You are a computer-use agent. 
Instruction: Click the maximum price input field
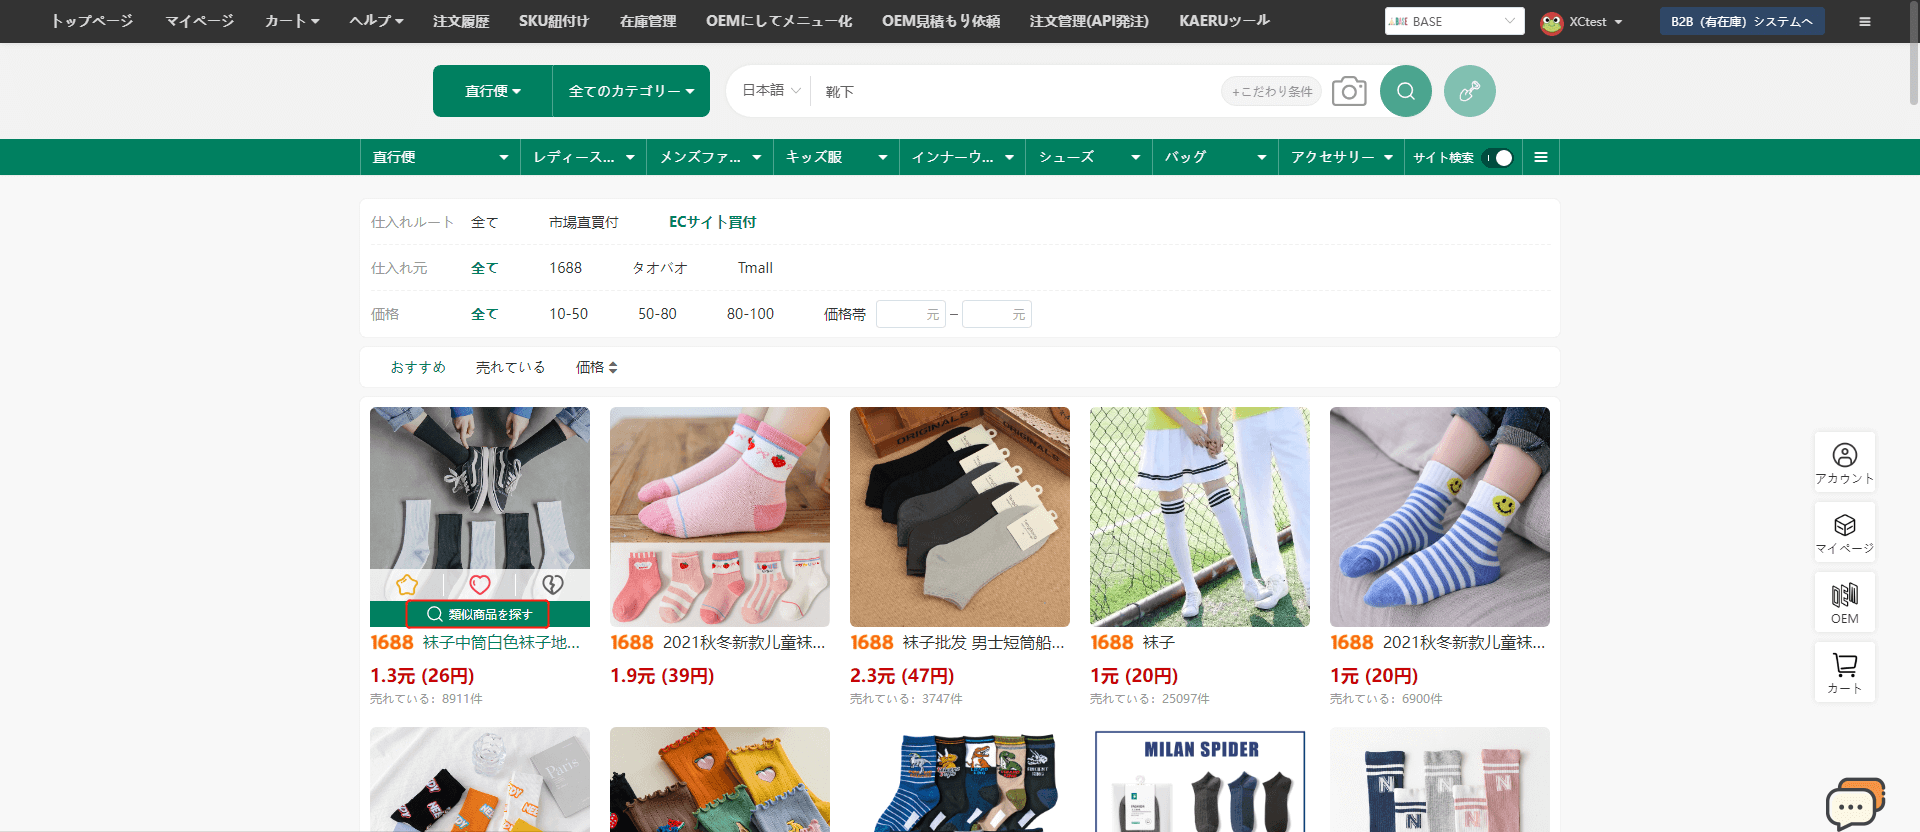pyautogui.click(x=997, y=314)
